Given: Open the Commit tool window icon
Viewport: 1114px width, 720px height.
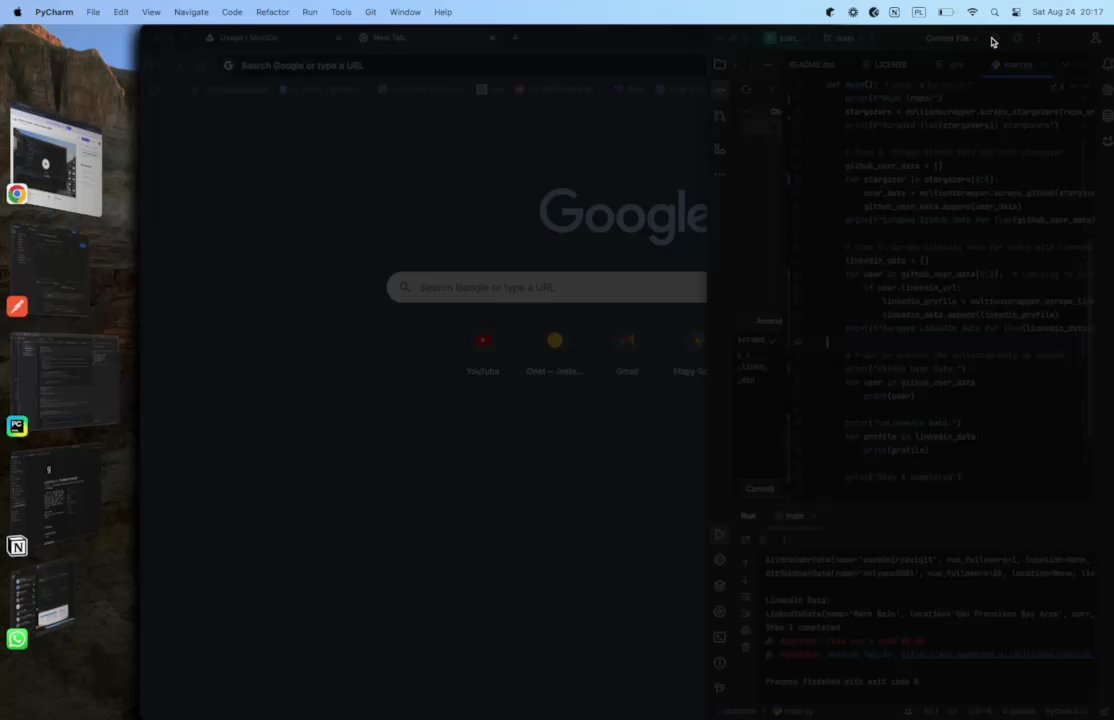Looking at the screenshot, I should click(x=720, y=90).
